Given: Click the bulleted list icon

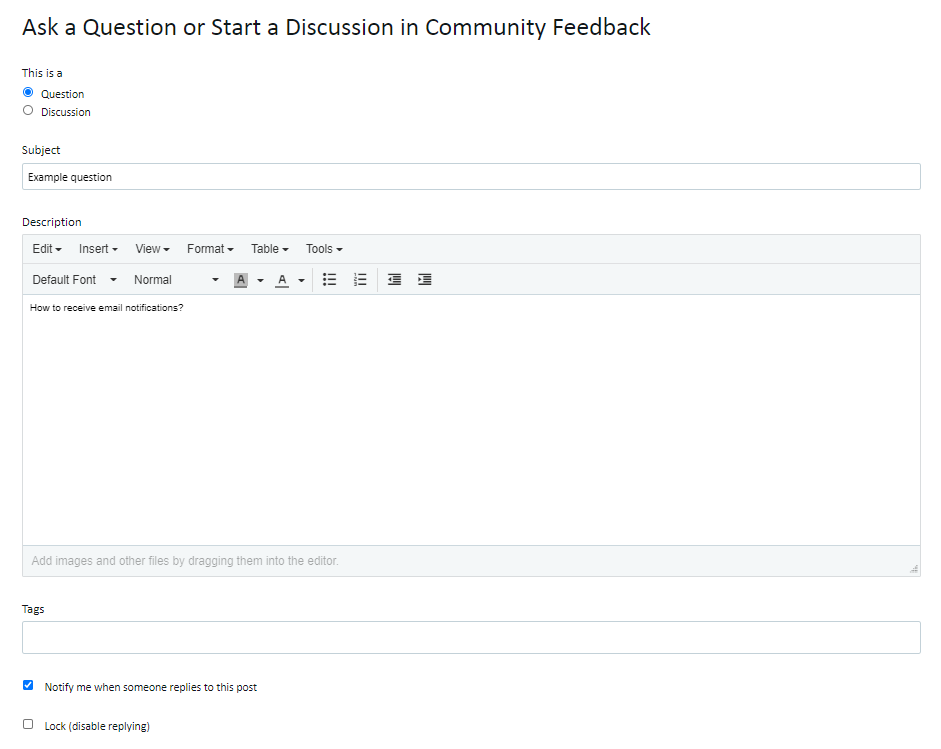Looking at the screenshot, I should click(x=329, y=280).
